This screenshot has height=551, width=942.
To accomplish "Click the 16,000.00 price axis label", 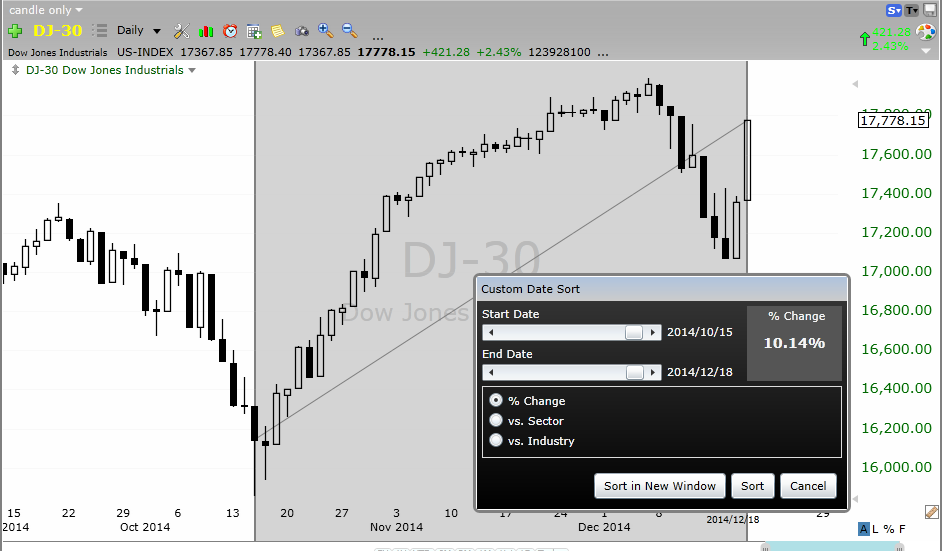I will click(x=896, y=467).
